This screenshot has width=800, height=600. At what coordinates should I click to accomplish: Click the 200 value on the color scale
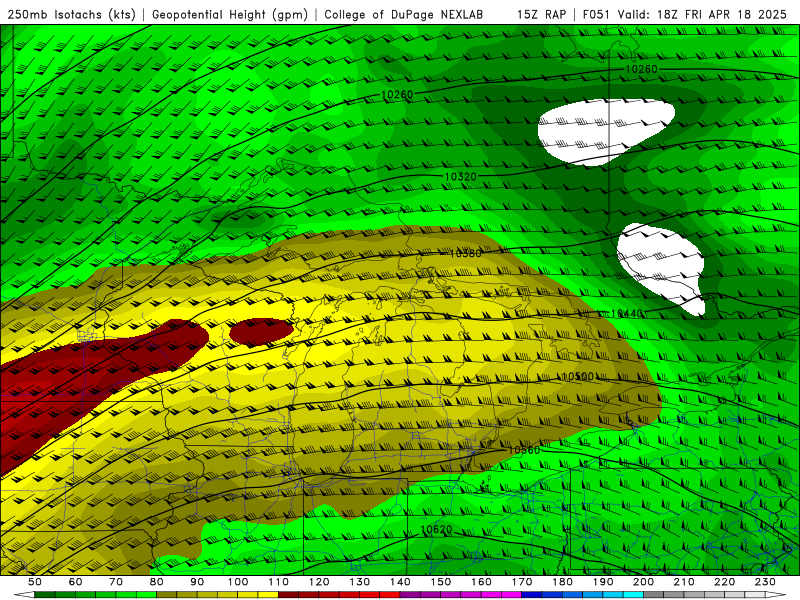tap(643, 582)
